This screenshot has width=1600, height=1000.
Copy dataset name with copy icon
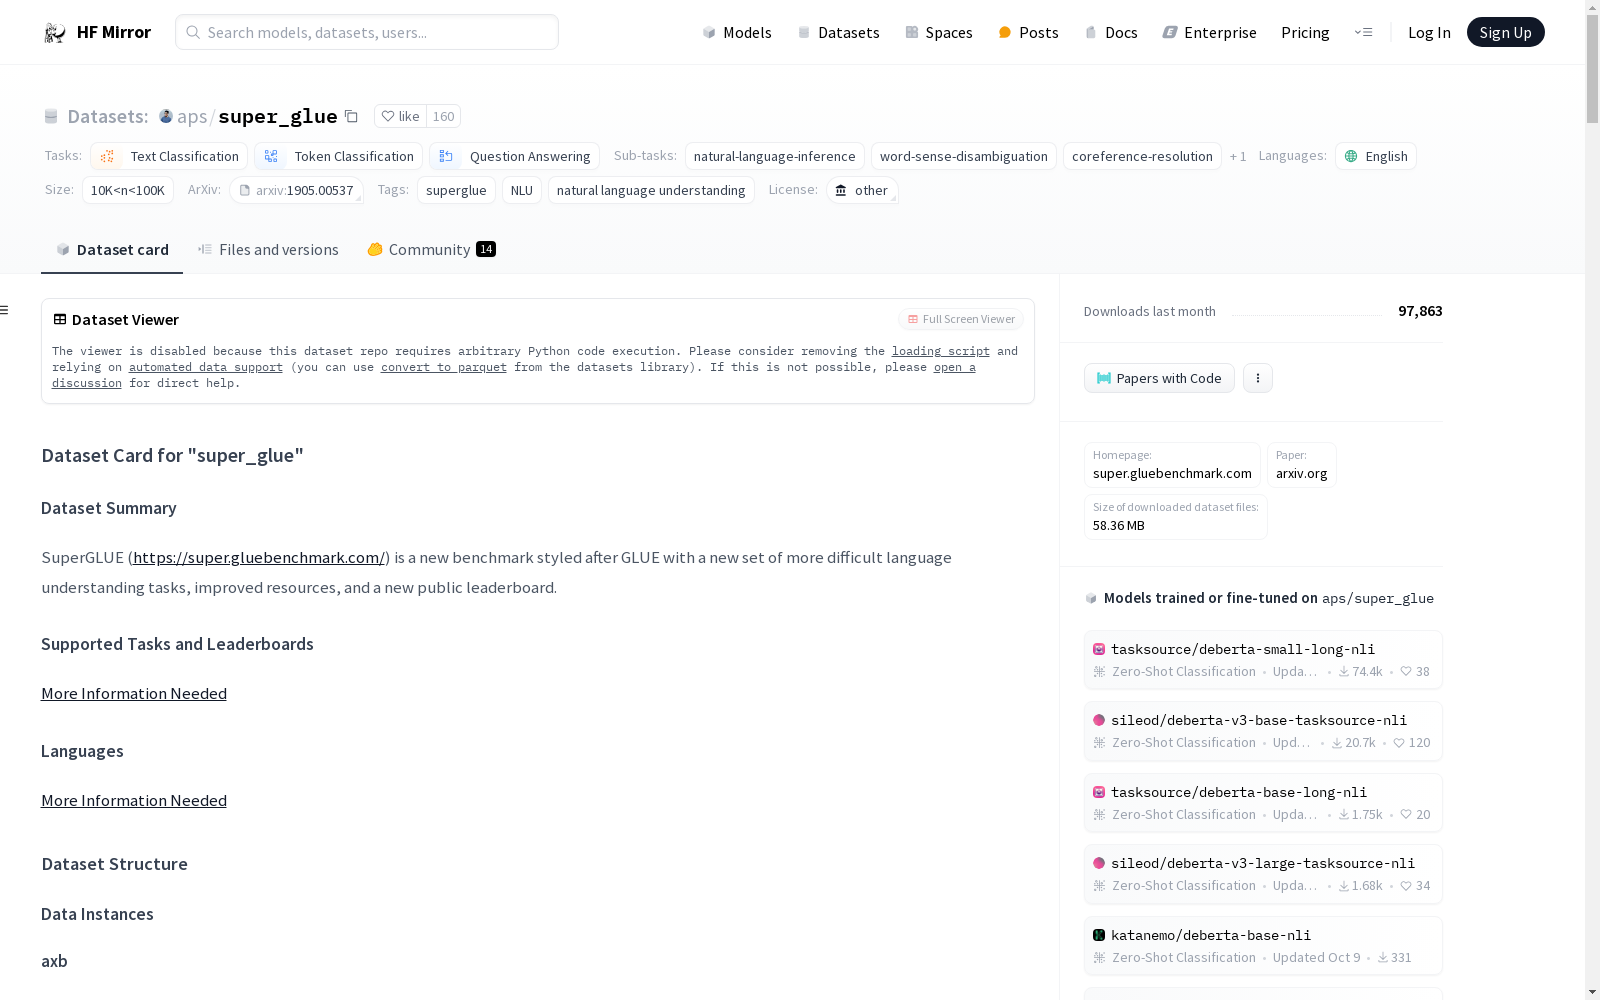(x=351, y=116)
